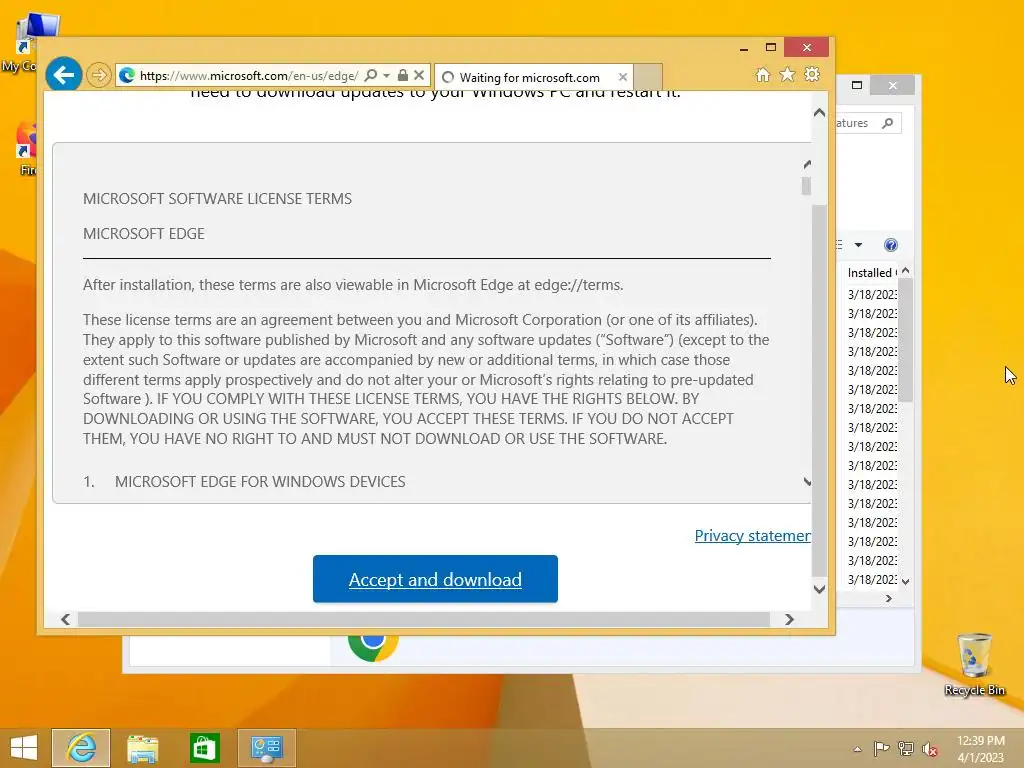1024x768 pixels.
Task: Open a new blank tab in IE
Action: point(648,76)
